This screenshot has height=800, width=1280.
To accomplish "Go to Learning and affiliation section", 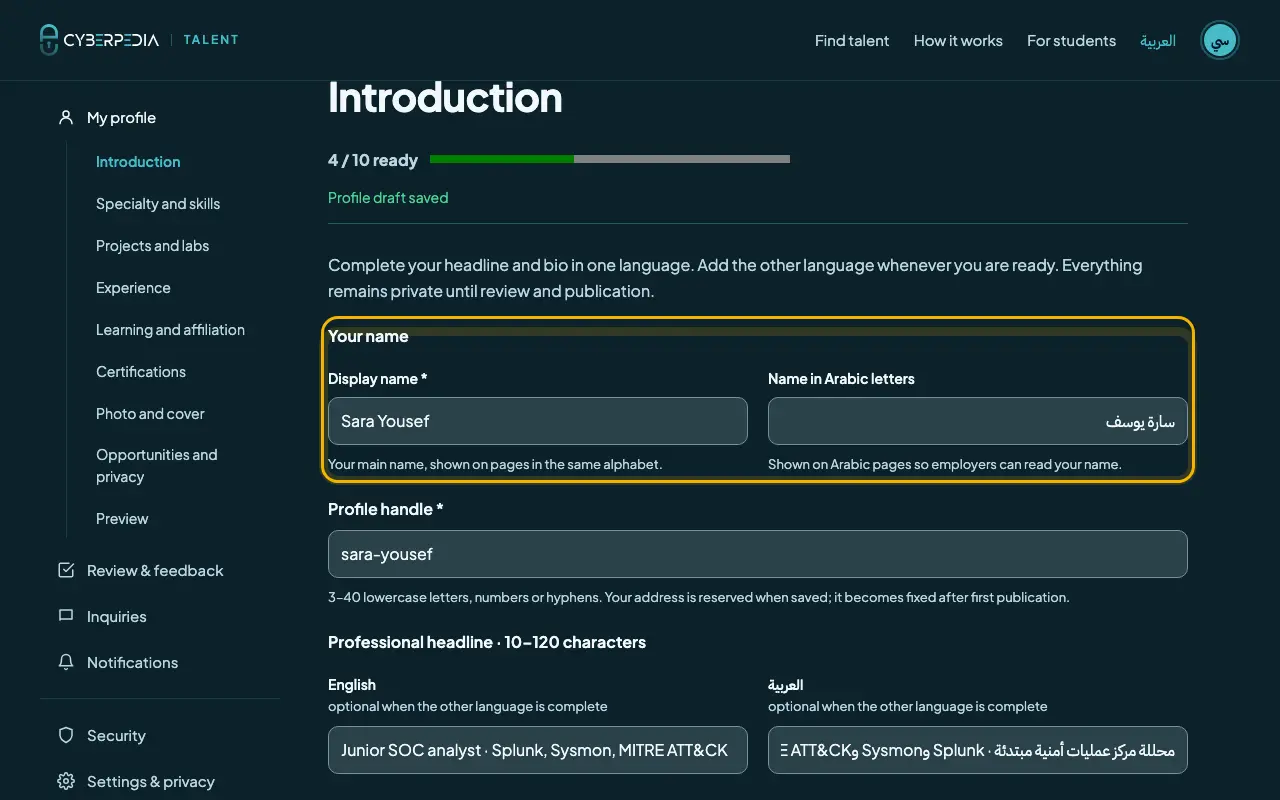I will pos(170,330).
